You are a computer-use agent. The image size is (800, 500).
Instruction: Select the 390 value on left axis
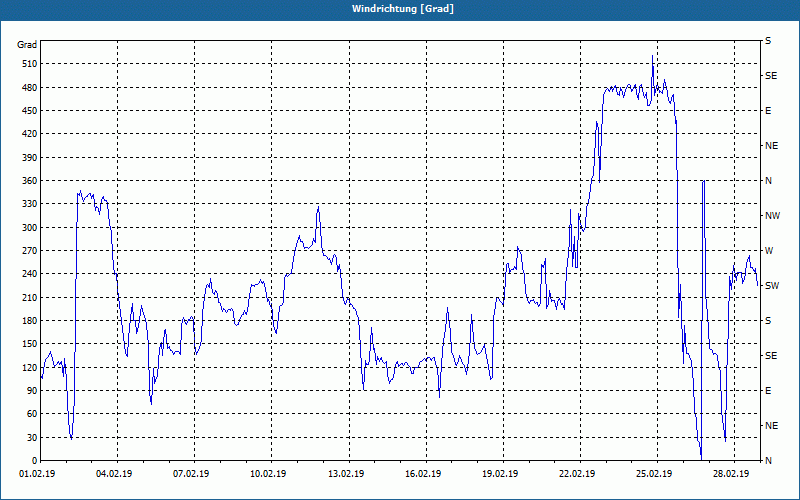[30, 158]
